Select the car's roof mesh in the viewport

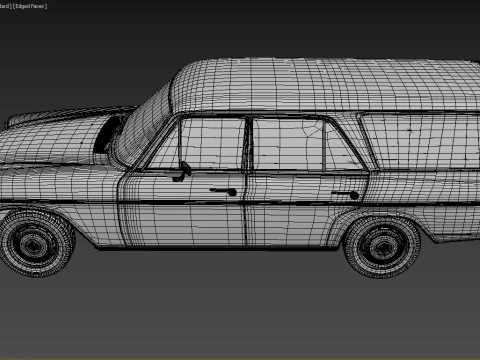[325, 85]
